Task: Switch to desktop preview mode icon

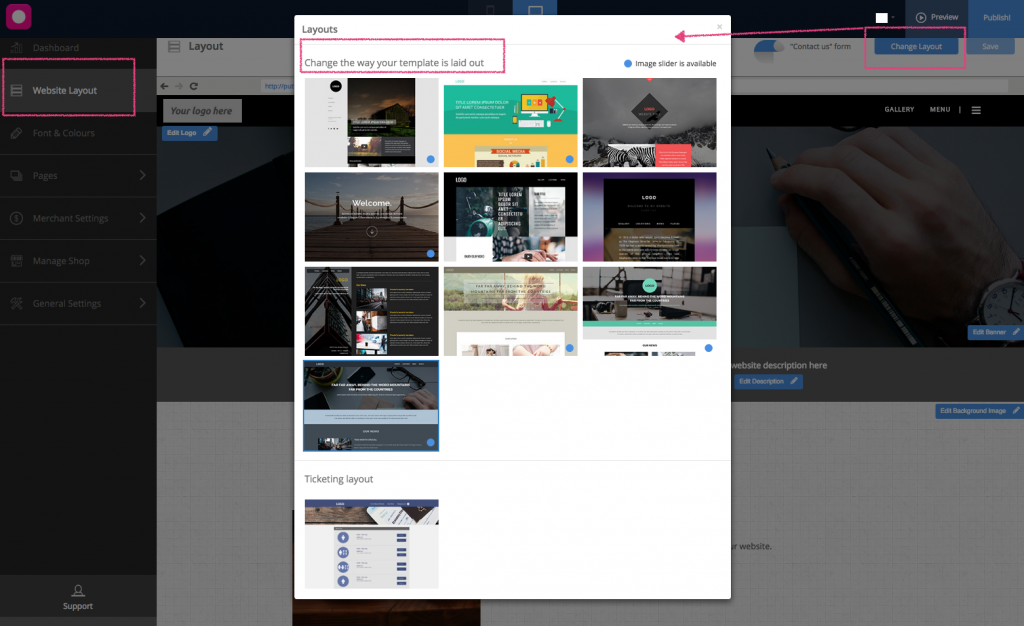Action: point(535,10)
